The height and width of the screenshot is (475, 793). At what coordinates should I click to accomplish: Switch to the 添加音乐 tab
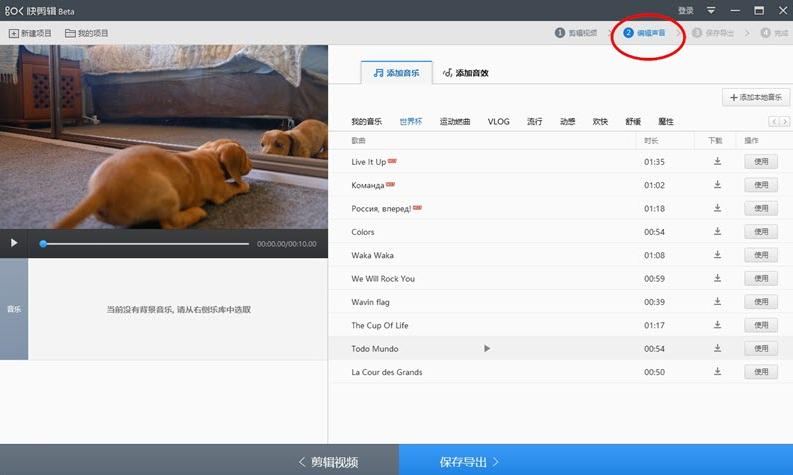coord(396,73)
